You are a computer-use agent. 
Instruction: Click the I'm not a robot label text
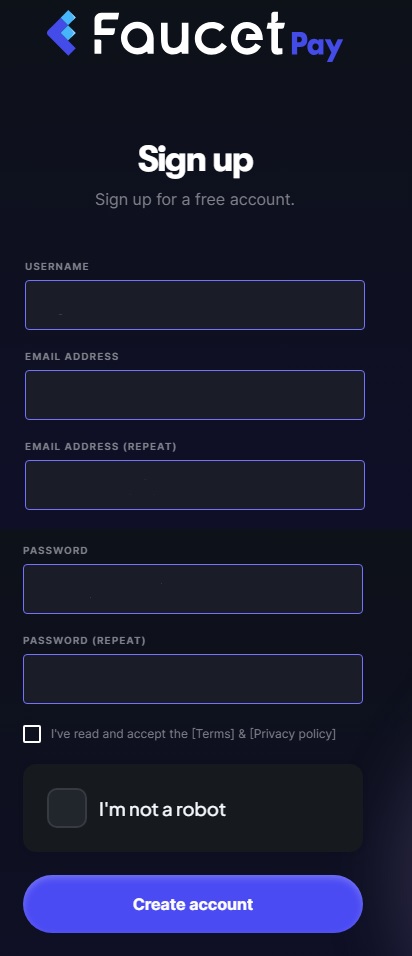tap(163, 809)
